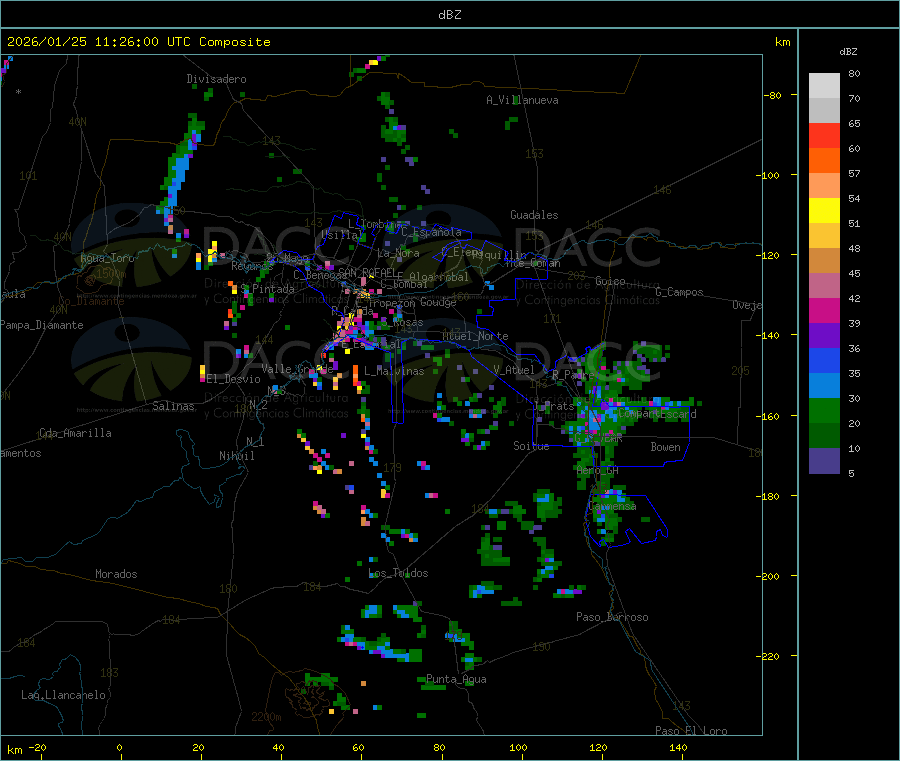The width and height of the screenshot is (900, 761).
Task: Click the 'Soitue' map label
Action: point(531,446)
